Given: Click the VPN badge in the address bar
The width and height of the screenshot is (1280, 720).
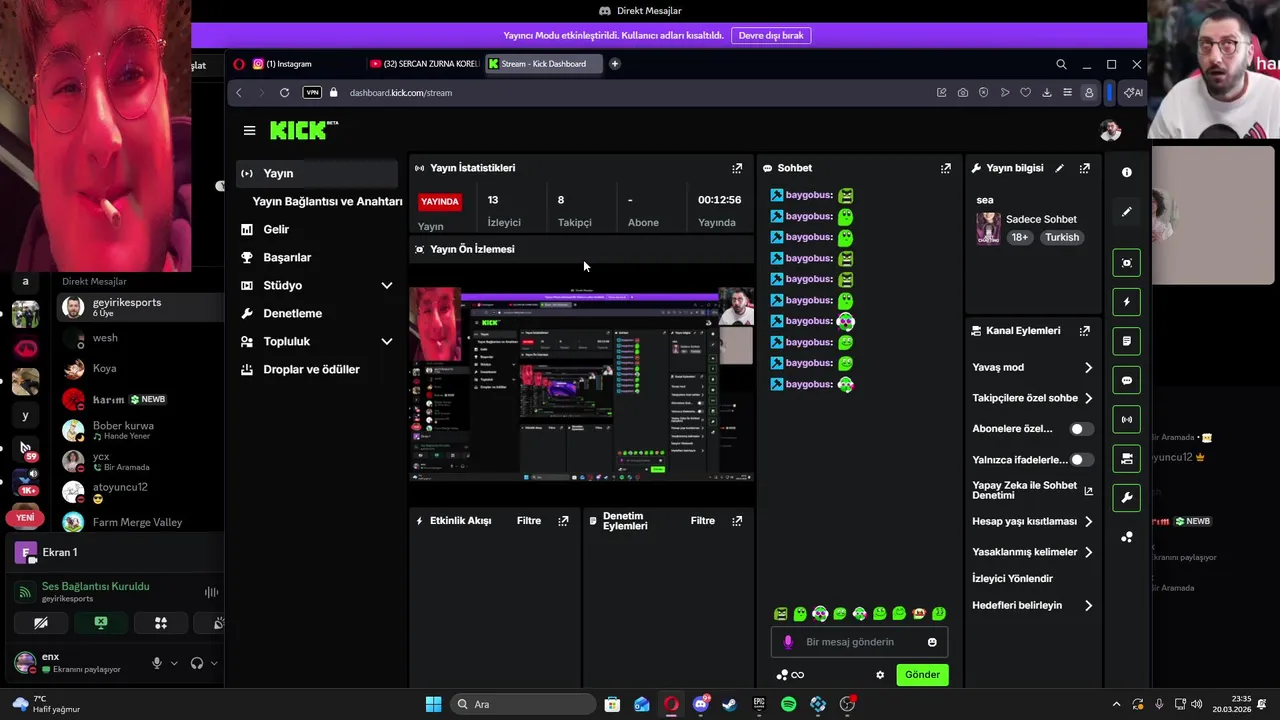Looking at the screenshot, I should tap(312, 92).
